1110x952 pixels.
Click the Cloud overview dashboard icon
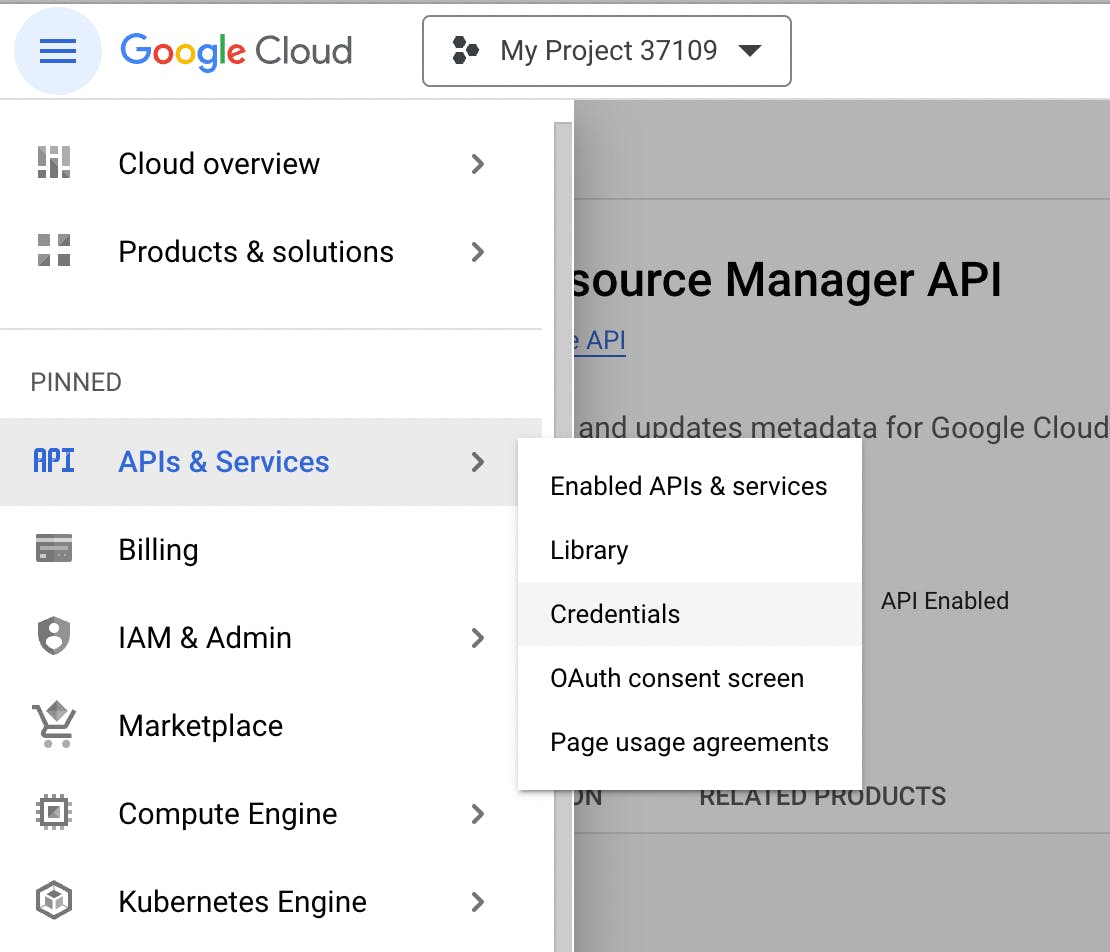pyautogui.click(x=54, y=163)
